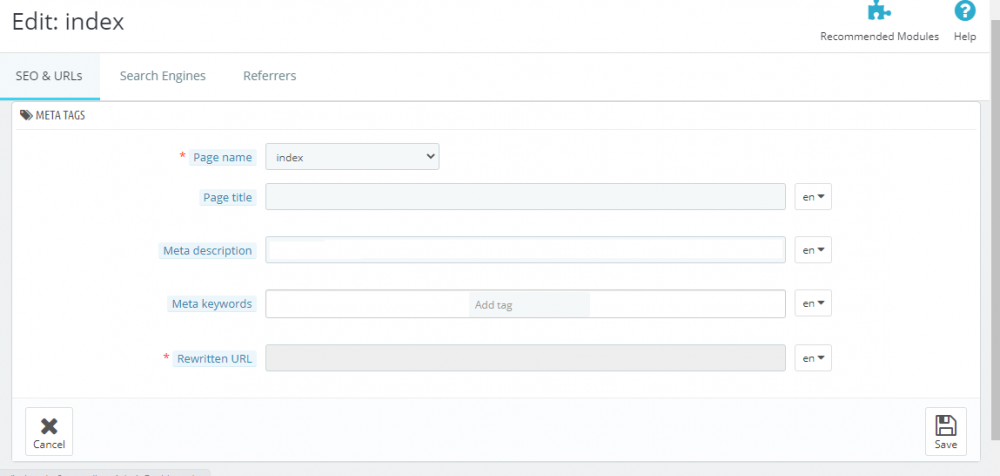This screenshot has width=1000, height=476.
Task: Open Help via question mark icon
Action: [x=964, y=12]
